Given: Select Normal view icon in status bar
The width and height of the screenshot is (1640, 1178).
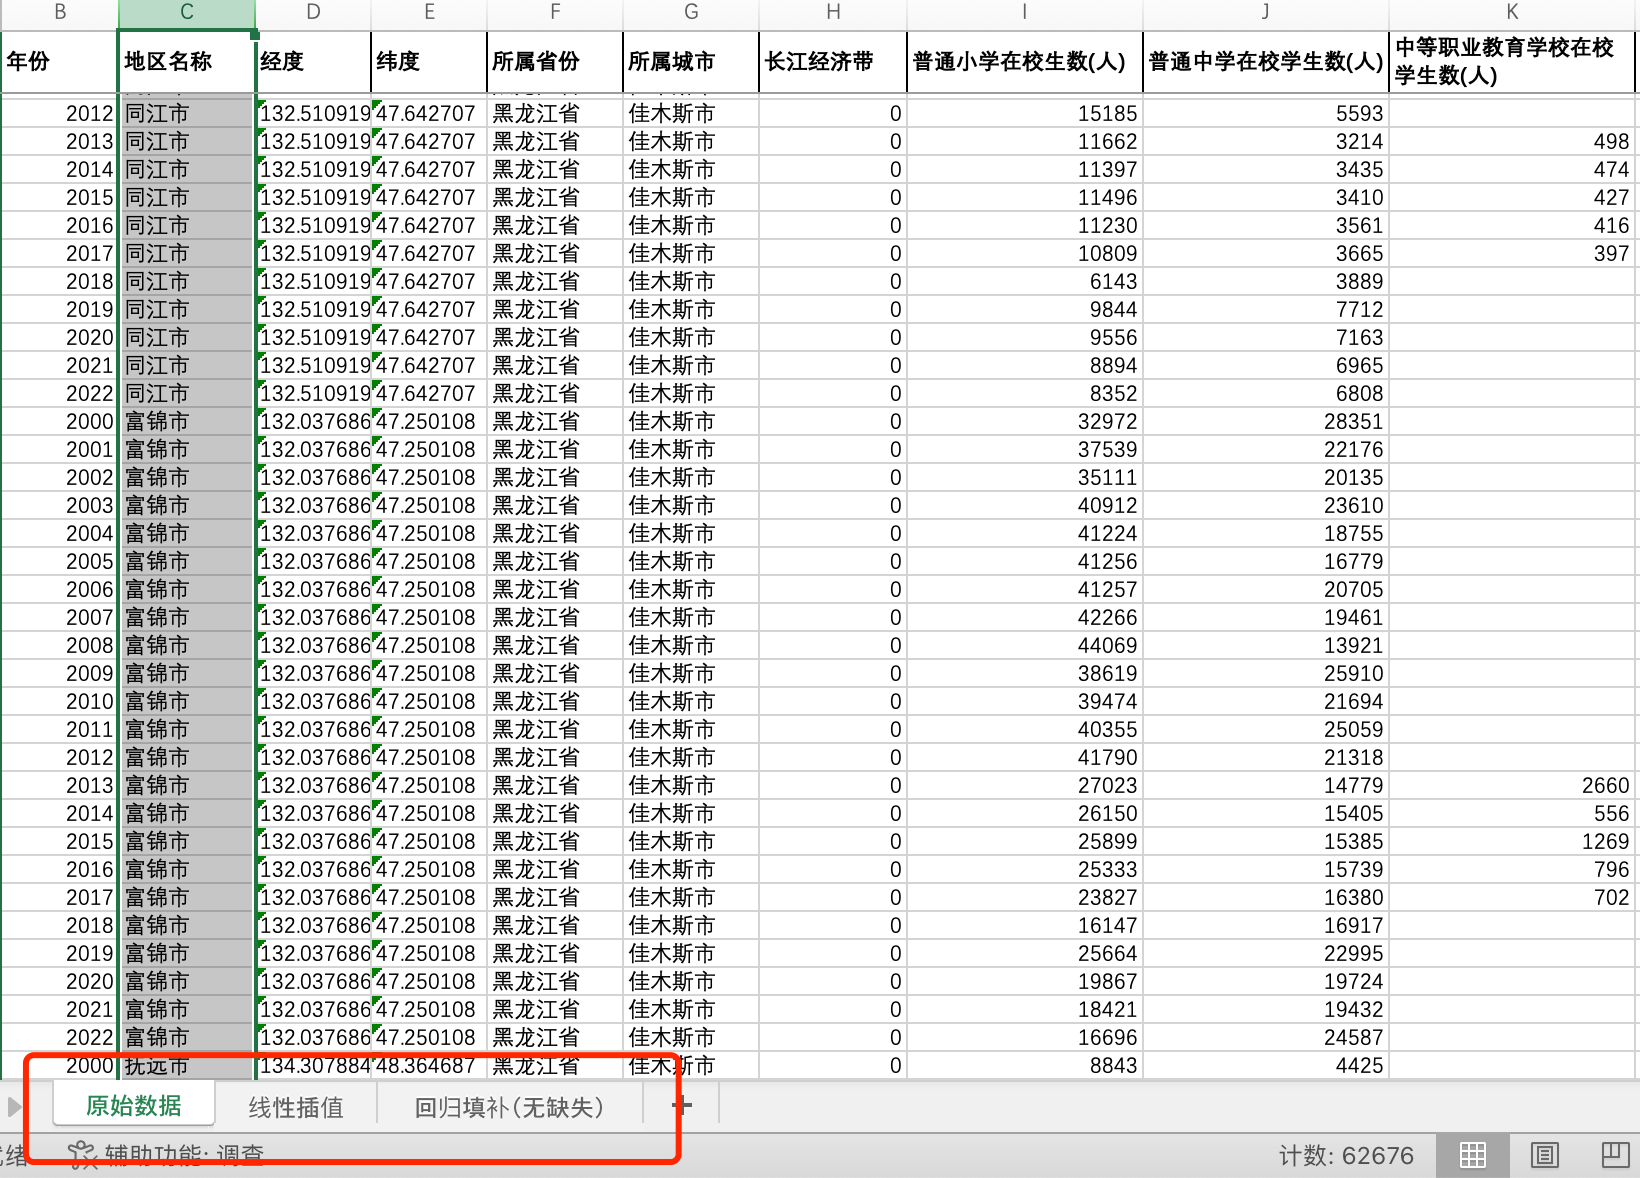Looking at the screenshot, I should click(1473, 1155).
